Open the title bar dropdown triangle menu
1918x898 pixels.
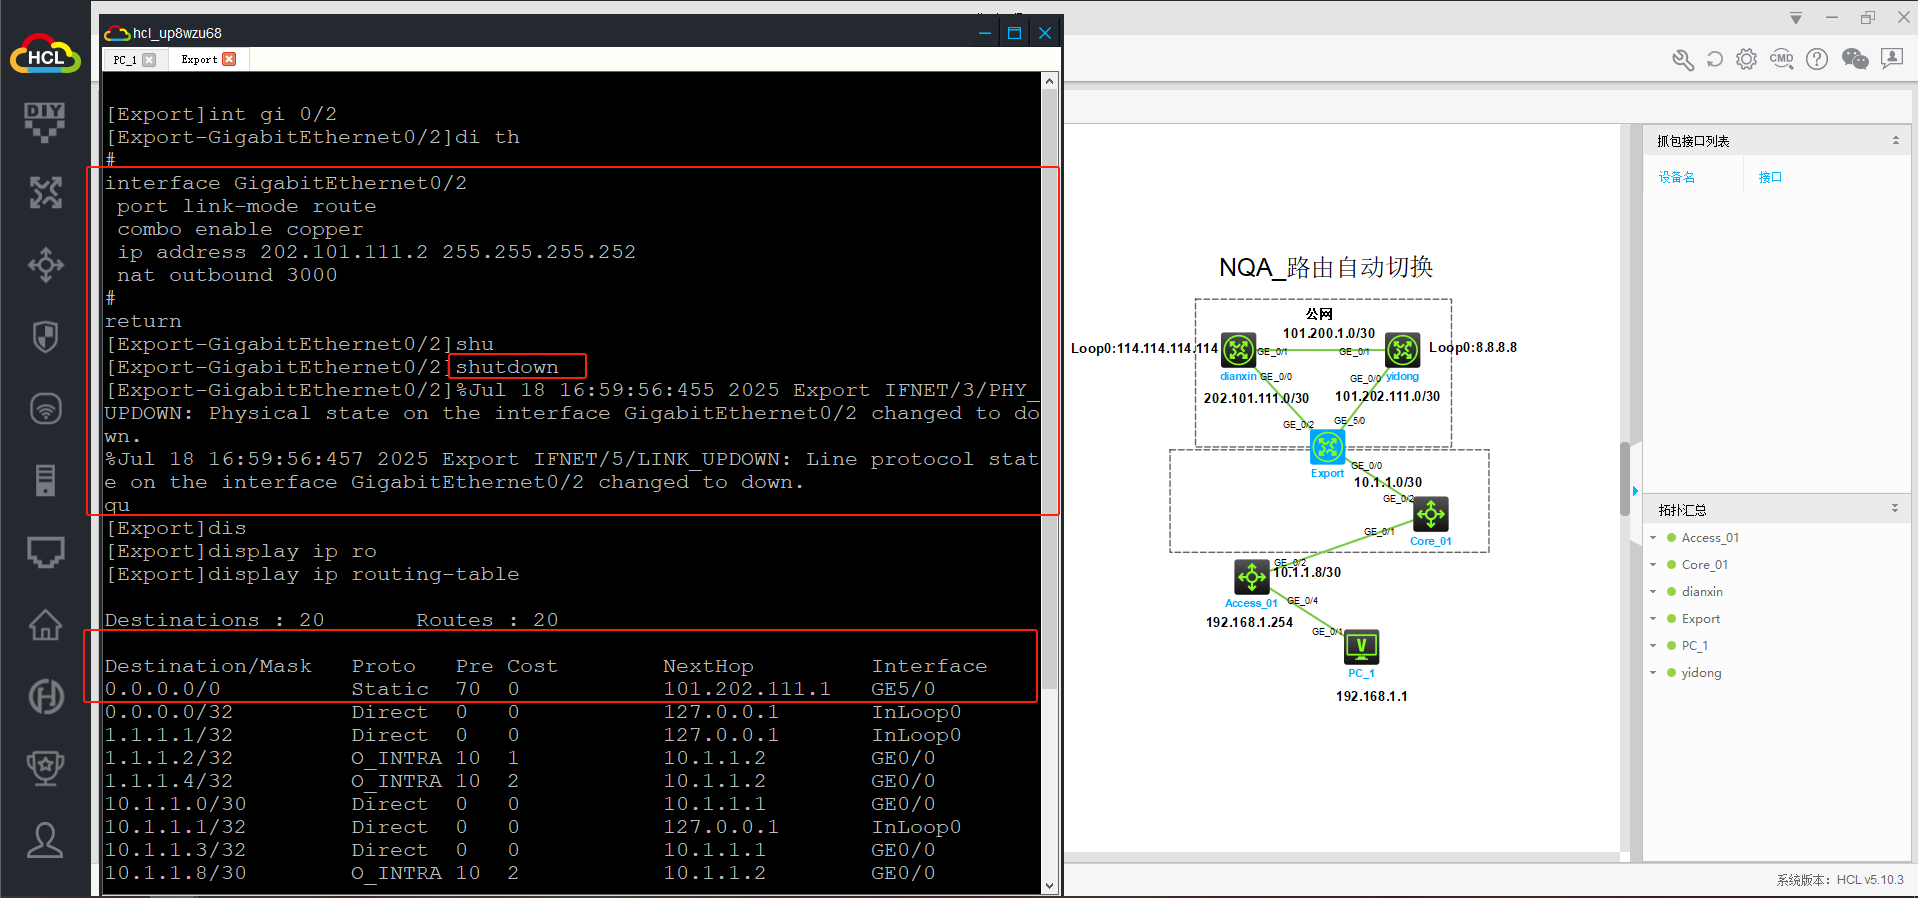tap(1796, 18)
